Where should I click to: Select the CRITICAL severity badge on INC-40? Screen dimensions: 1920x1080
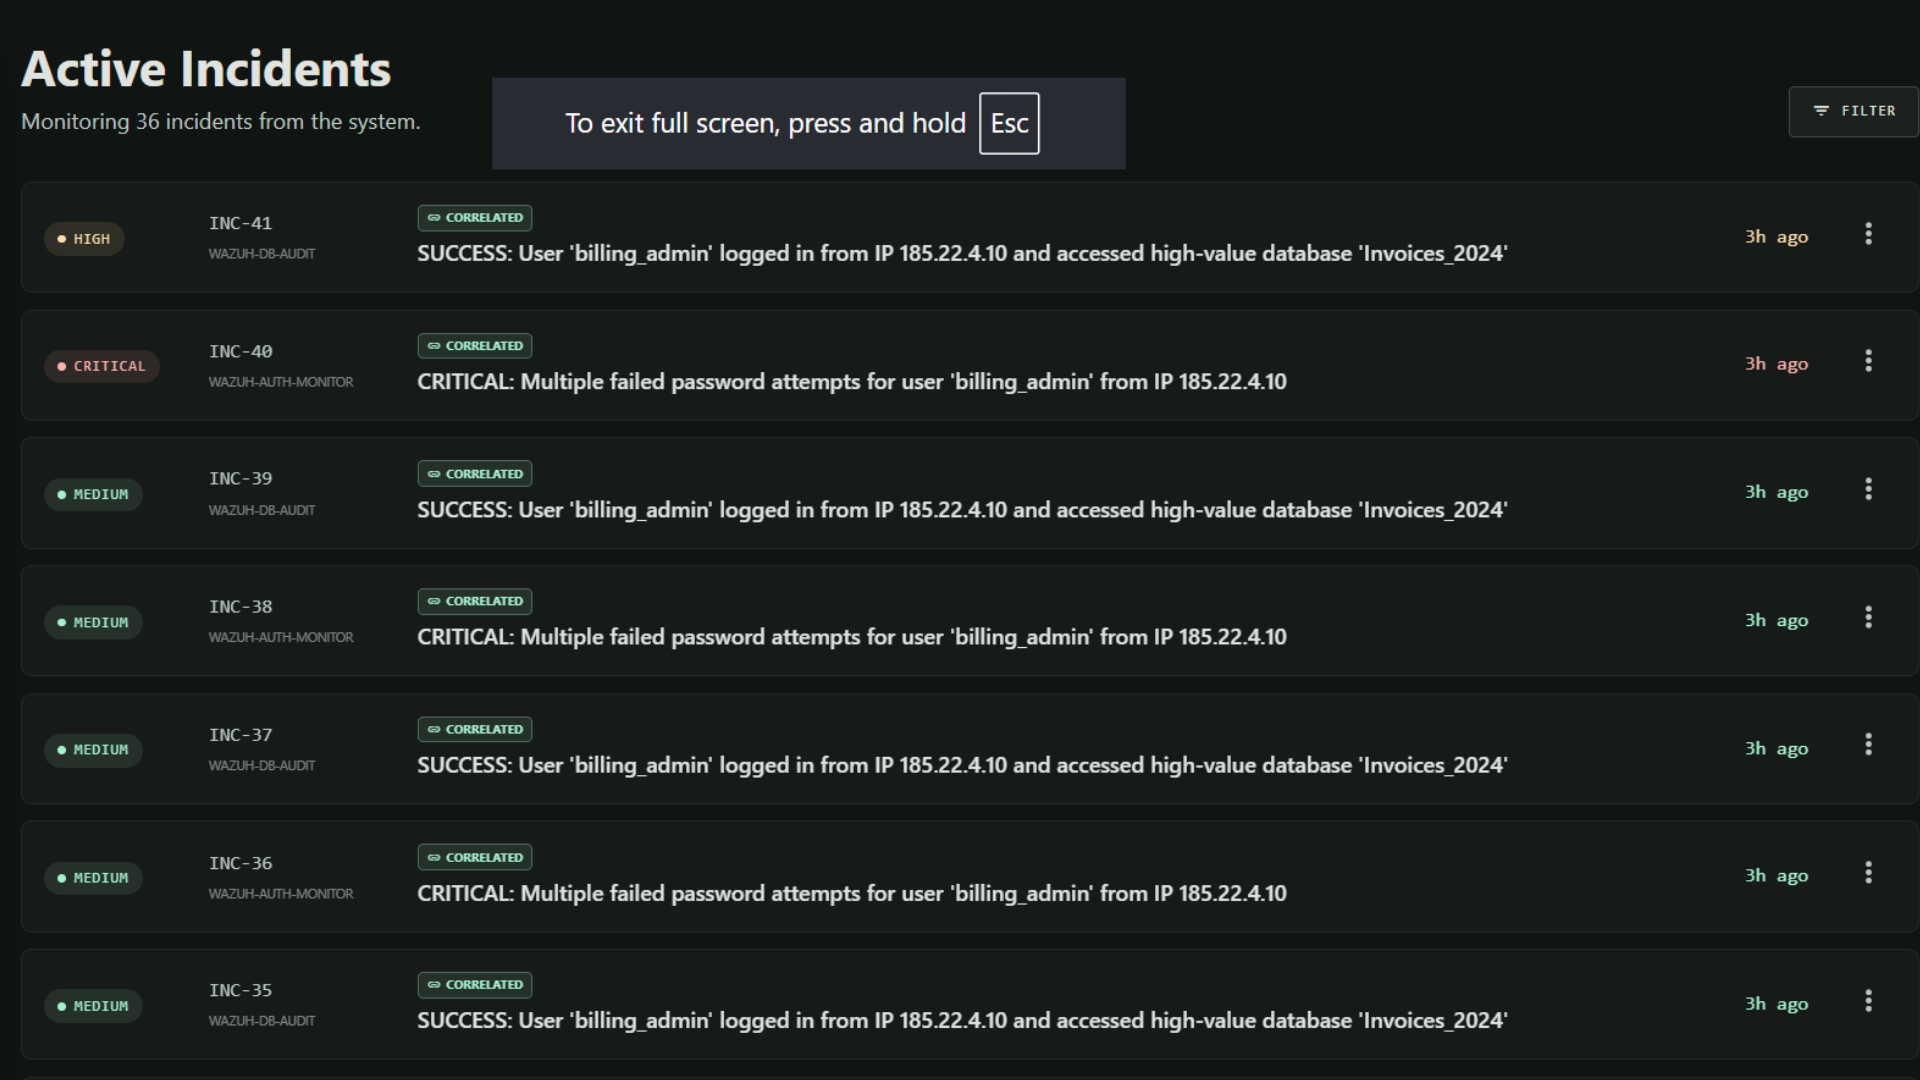click(102, 366)
